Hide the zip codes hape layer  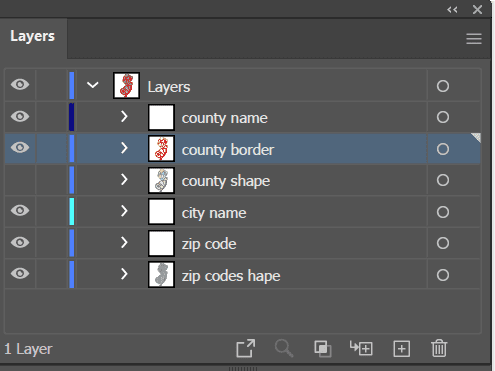[x=20, y=273]
